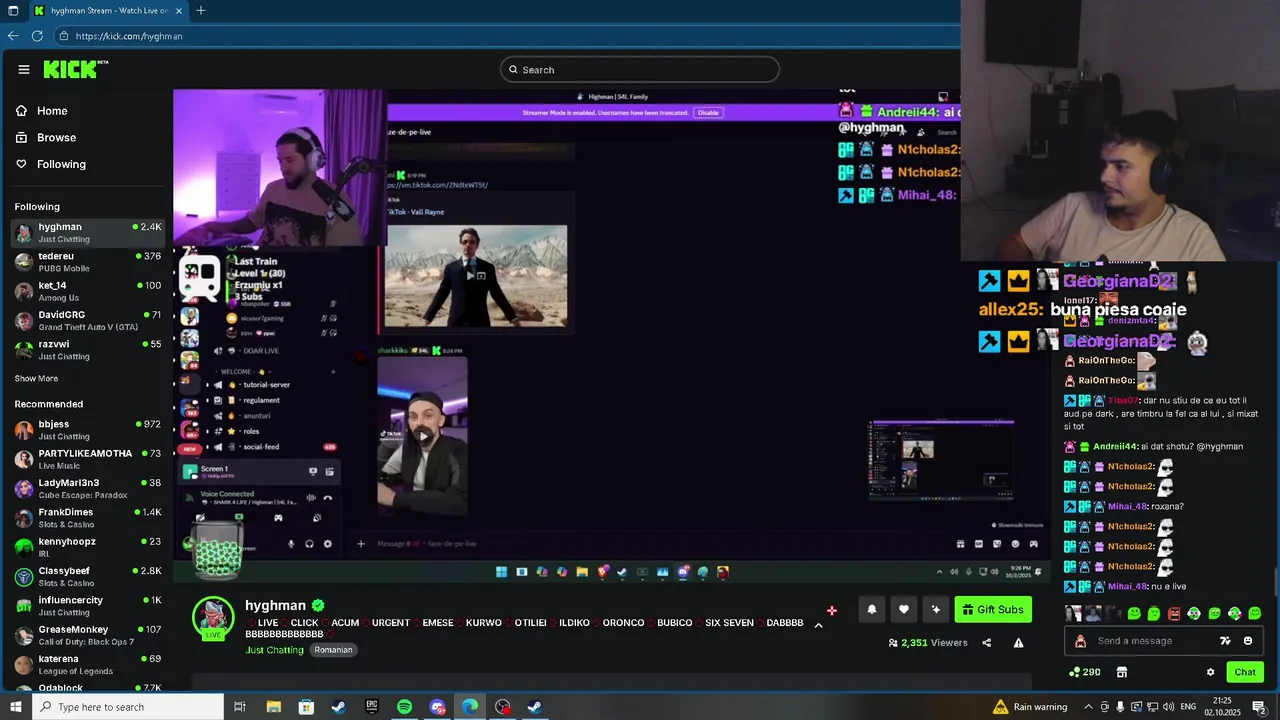Open followed channel tedereu
Screen dimensions: 1280x720
point(87,262)
